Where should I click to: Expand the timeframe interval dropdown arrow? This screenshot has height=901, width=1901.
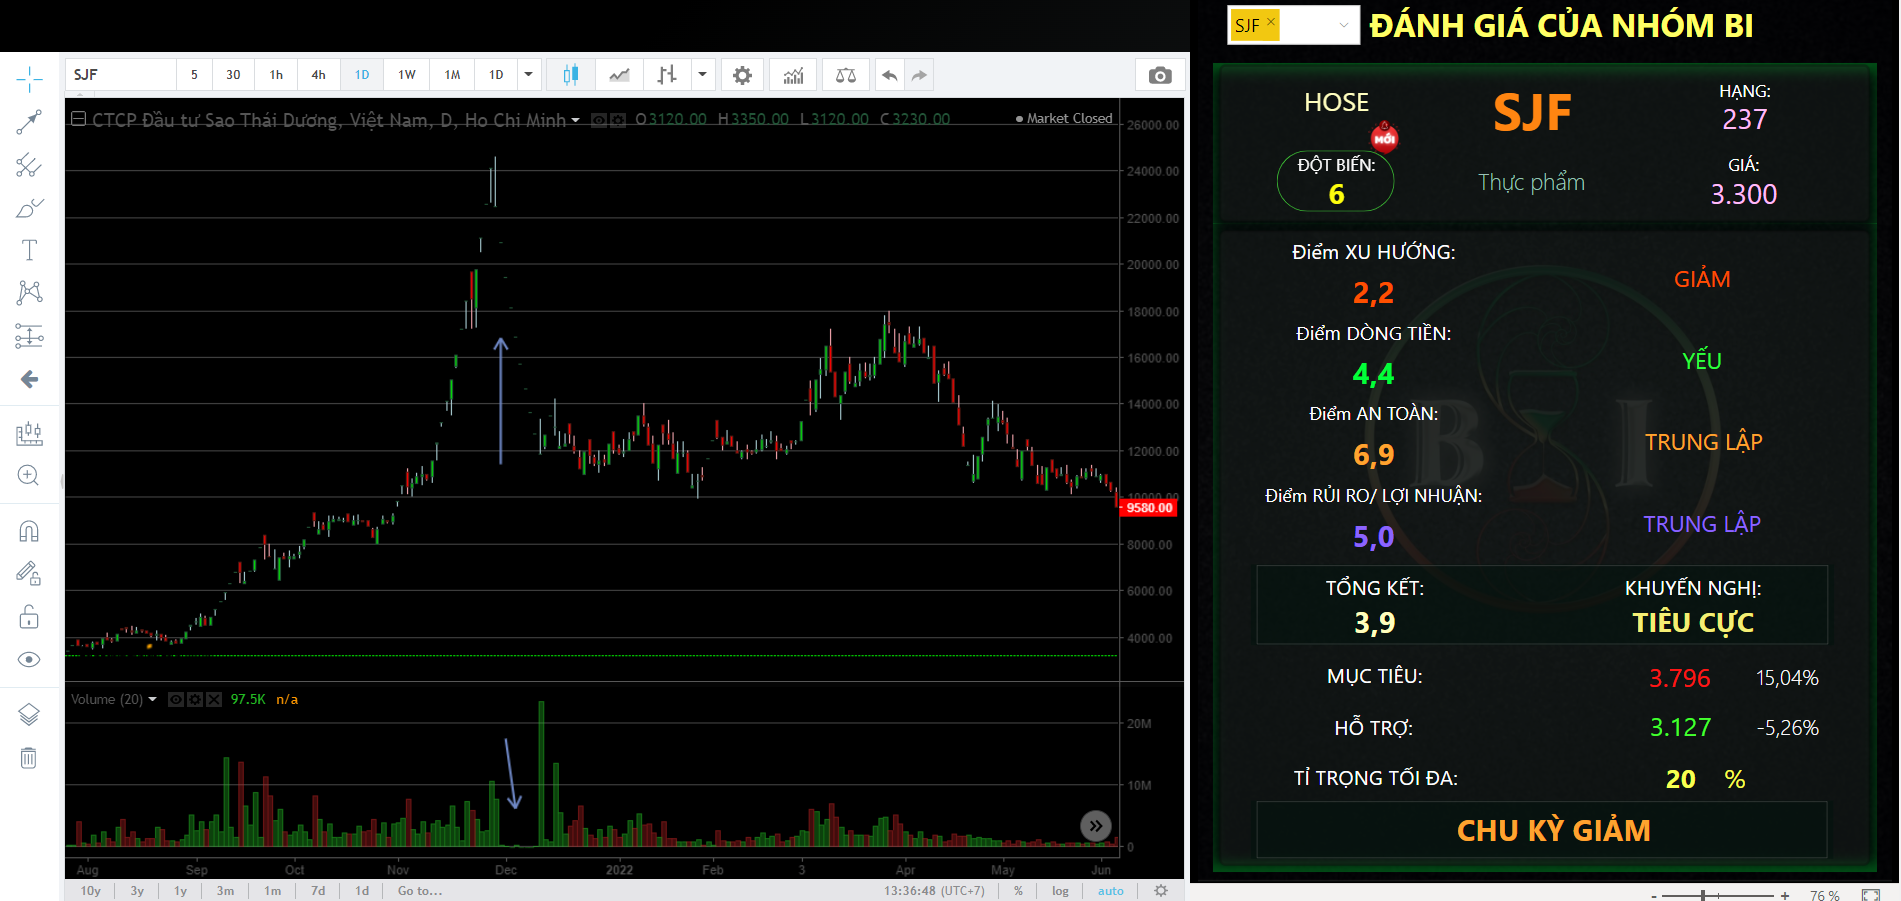coord(528,75)
